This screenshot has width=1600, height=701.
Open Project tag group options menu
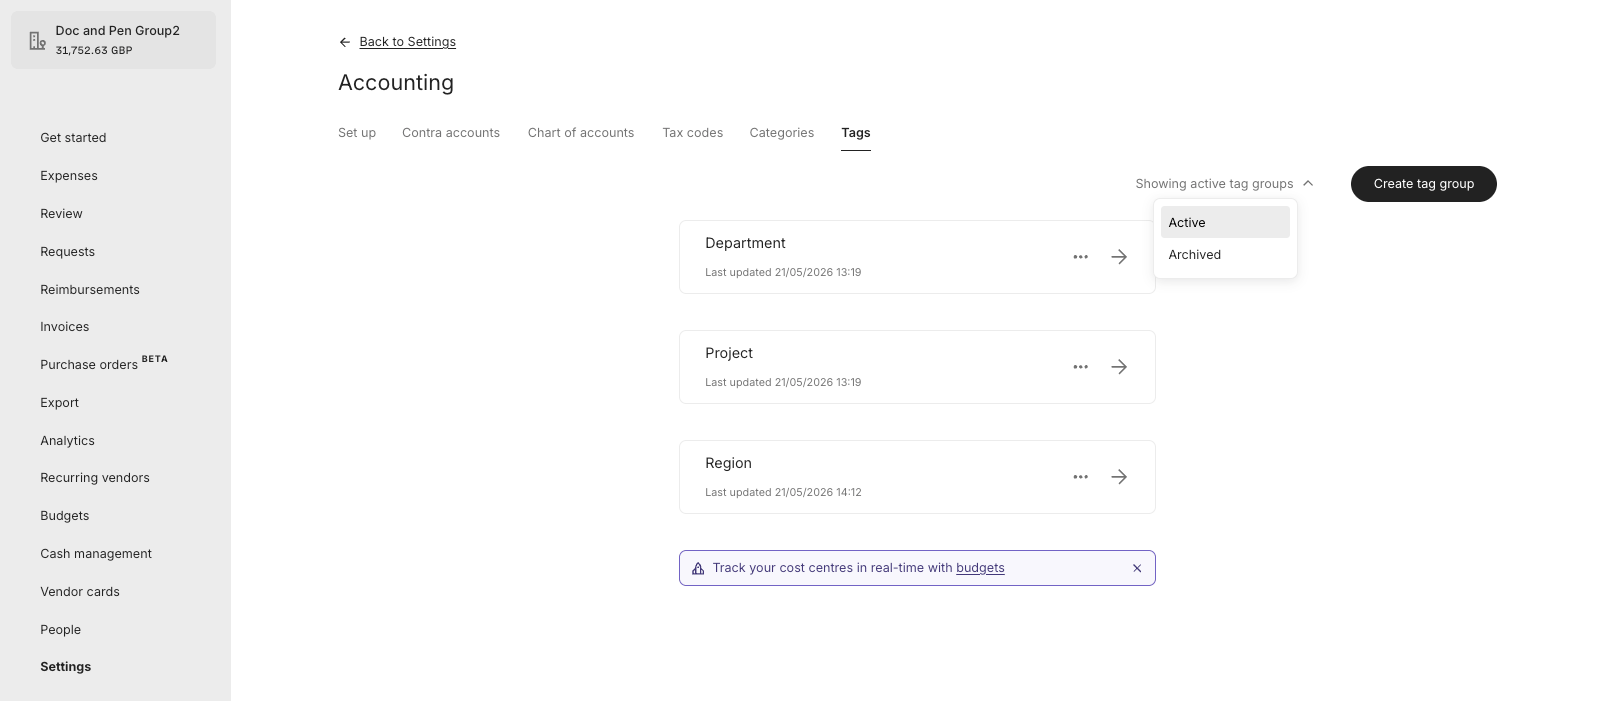tap(1080, 367)
